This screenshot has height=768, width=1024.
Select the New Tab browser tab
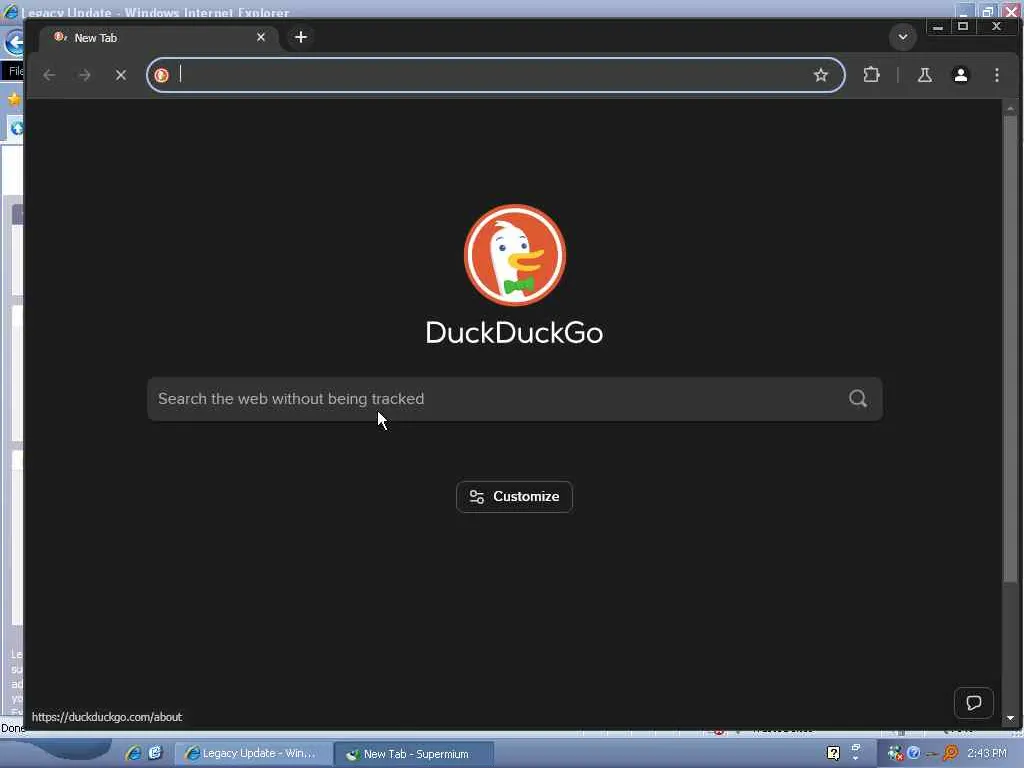[x=159, y=37]
